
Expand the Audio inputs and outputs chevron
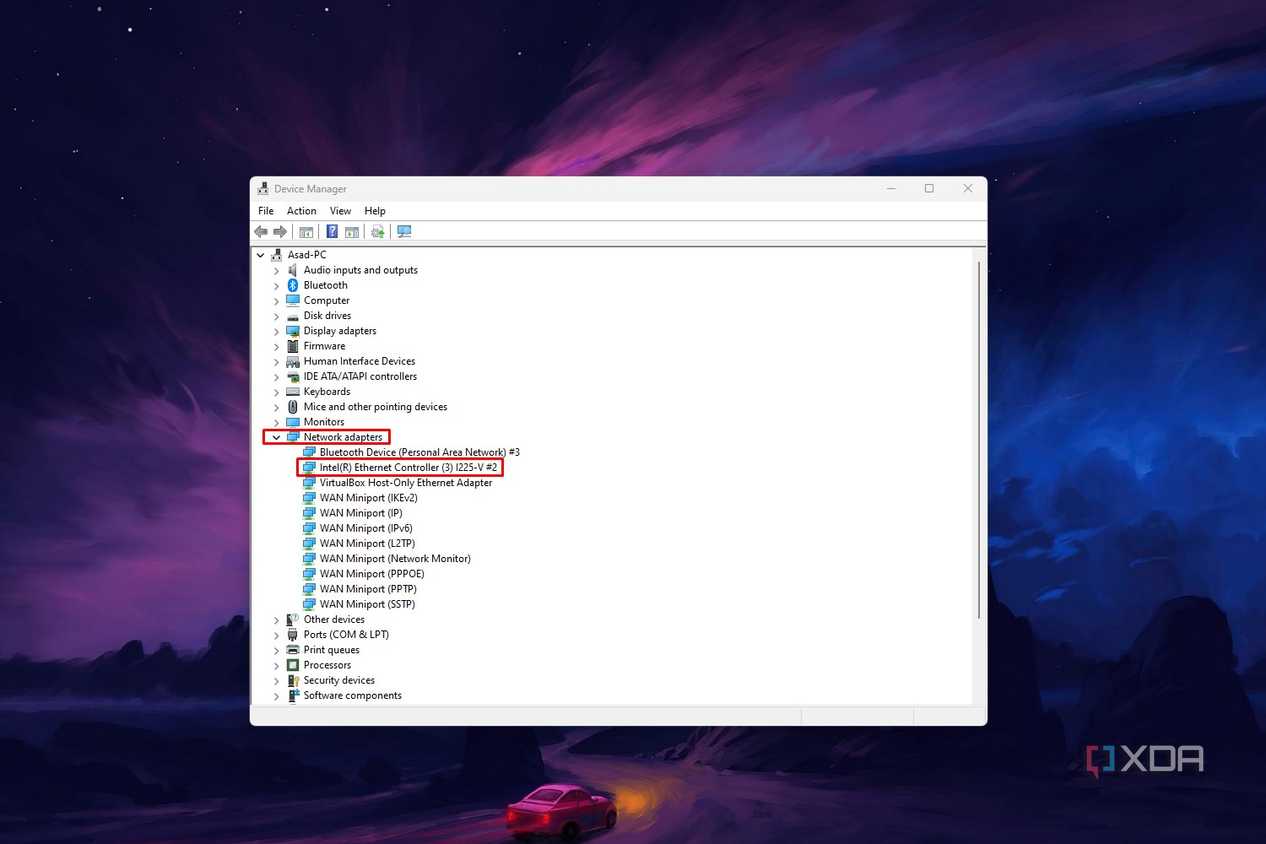(277, 270)
